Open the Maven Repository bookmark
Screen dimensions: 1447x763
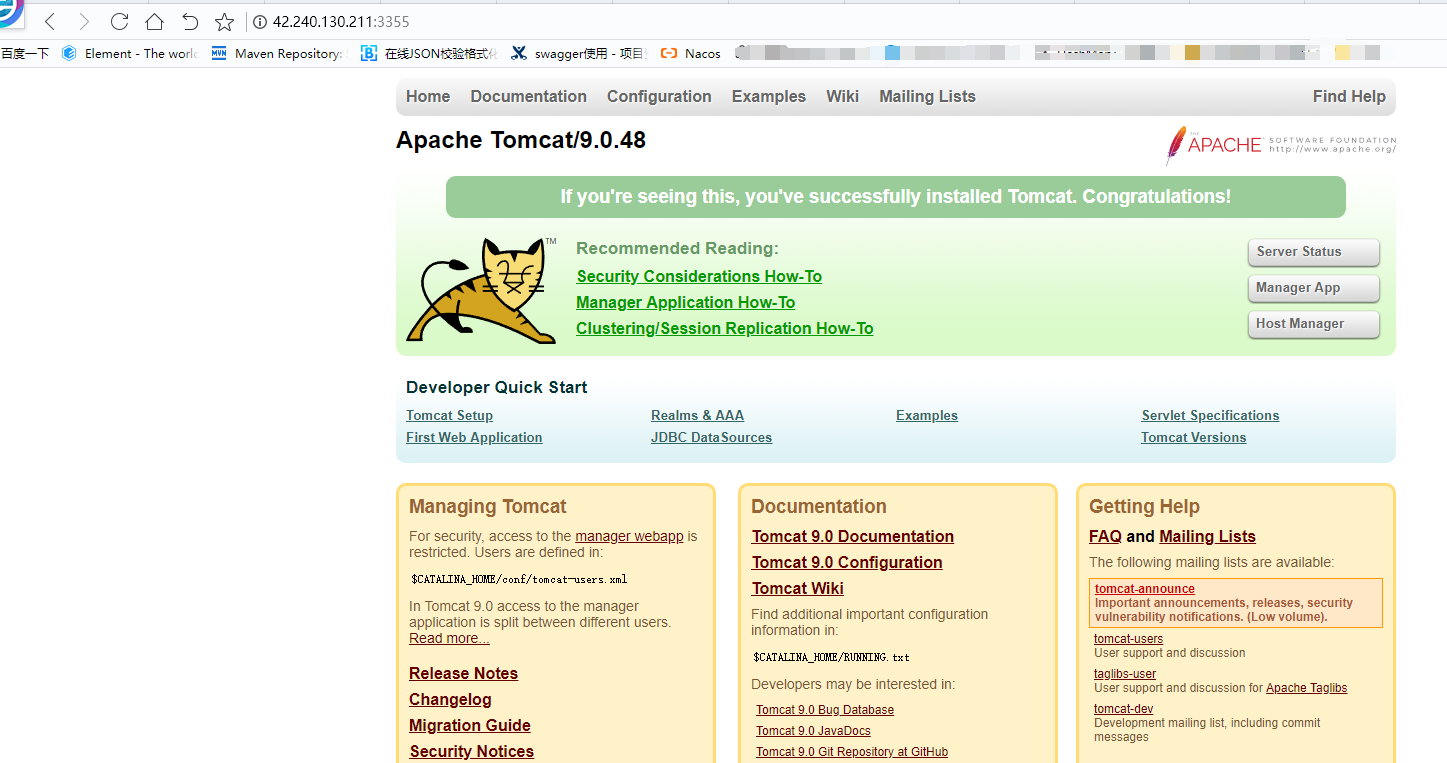click(x=277, y=54)
